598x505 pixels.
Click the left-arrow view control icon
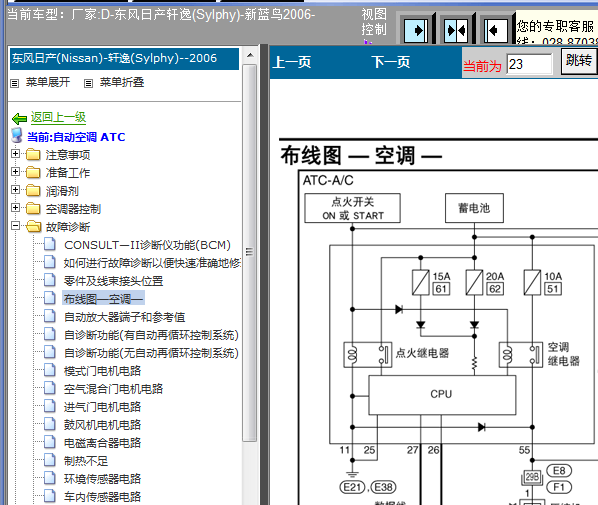tap(495, 30)
